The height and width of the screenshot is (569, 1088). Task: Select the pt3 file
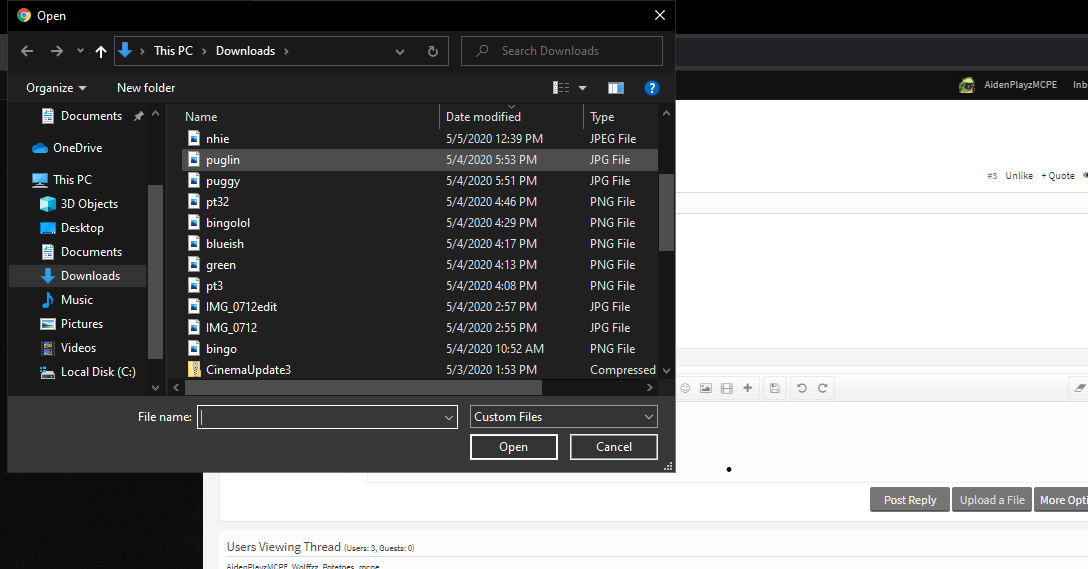coord(420,286)
